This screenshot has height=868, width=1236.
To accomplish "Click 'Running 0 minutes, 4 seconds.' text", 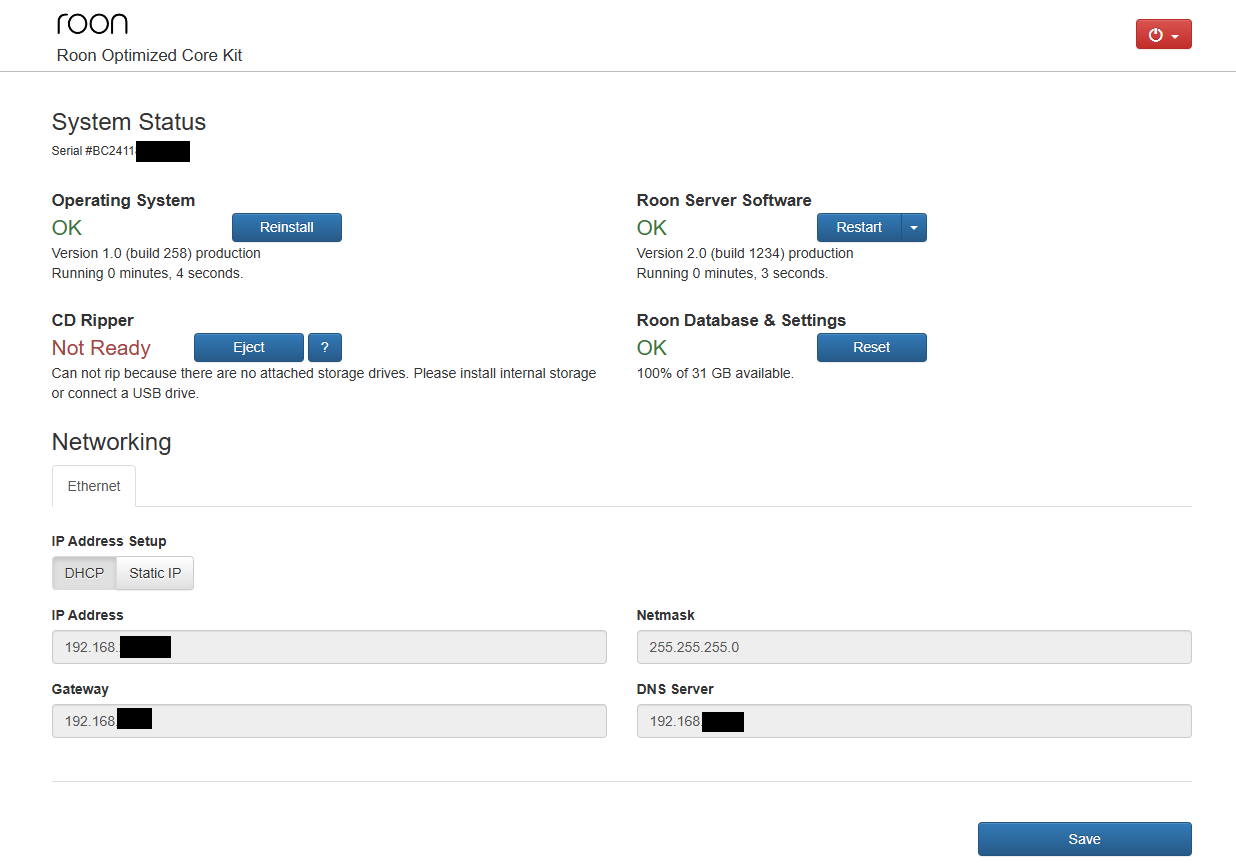I will point(147,273).
